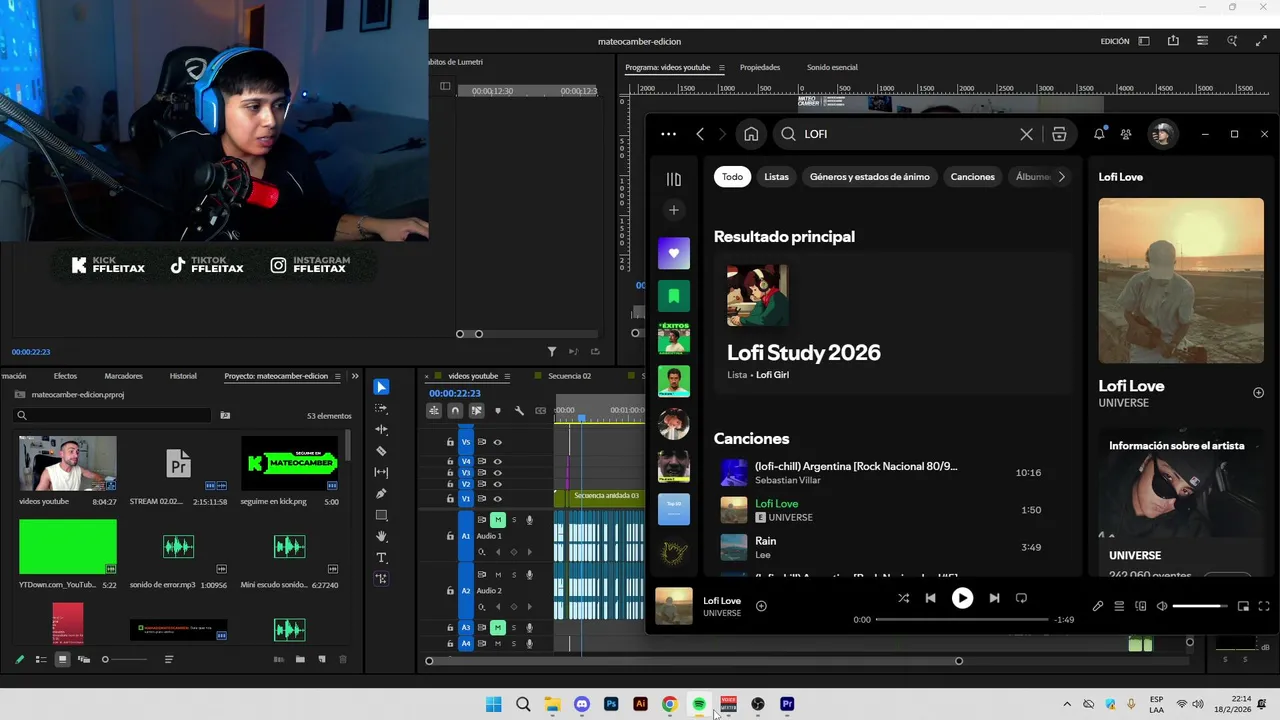Image resolution: width=1280 pixels, height=720 pixels.
Task: Toggle visibility eye of track V5
Action: (497, 442)
